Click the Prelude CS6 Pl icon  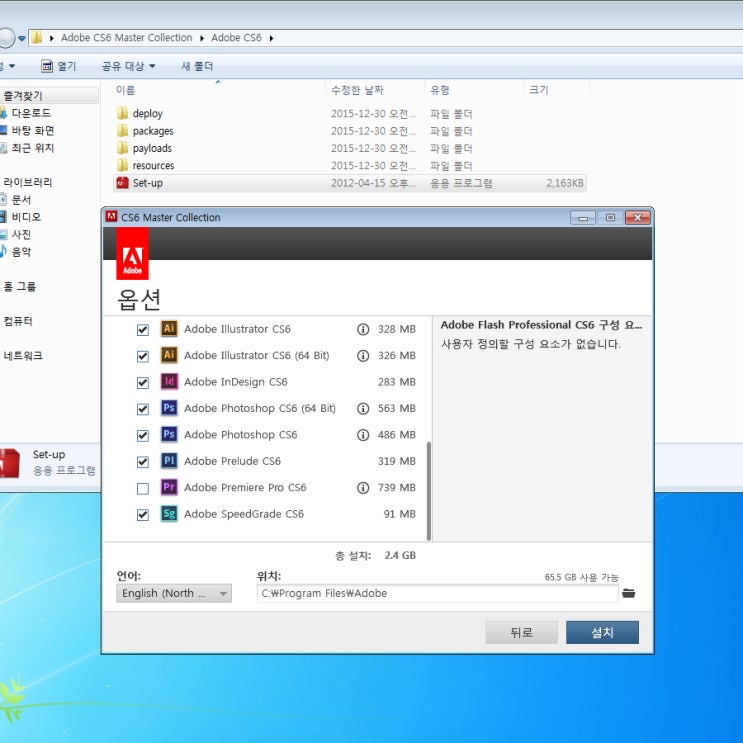click(169, 461)
